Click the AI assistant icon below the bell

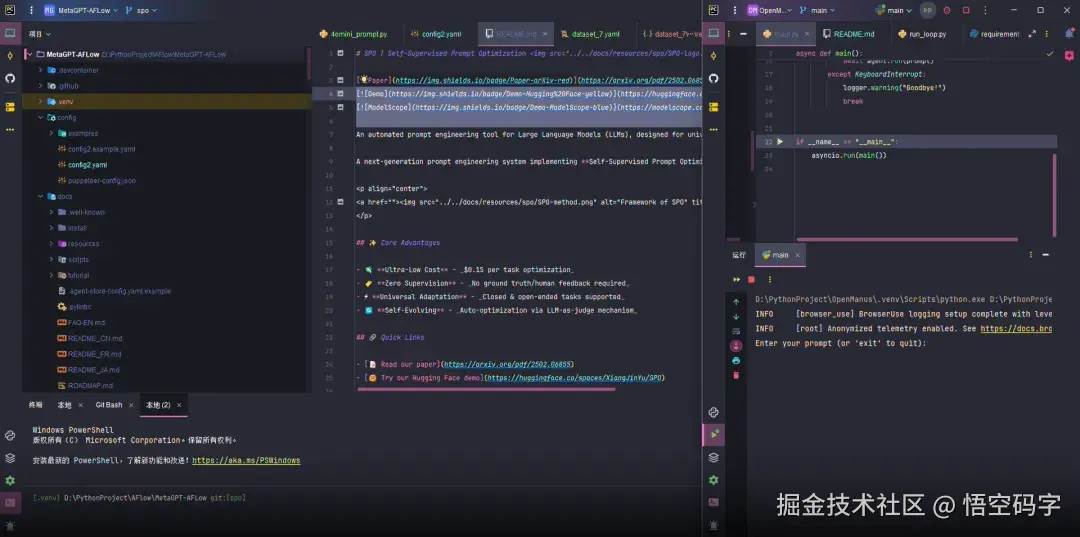tap(1070, 56)
